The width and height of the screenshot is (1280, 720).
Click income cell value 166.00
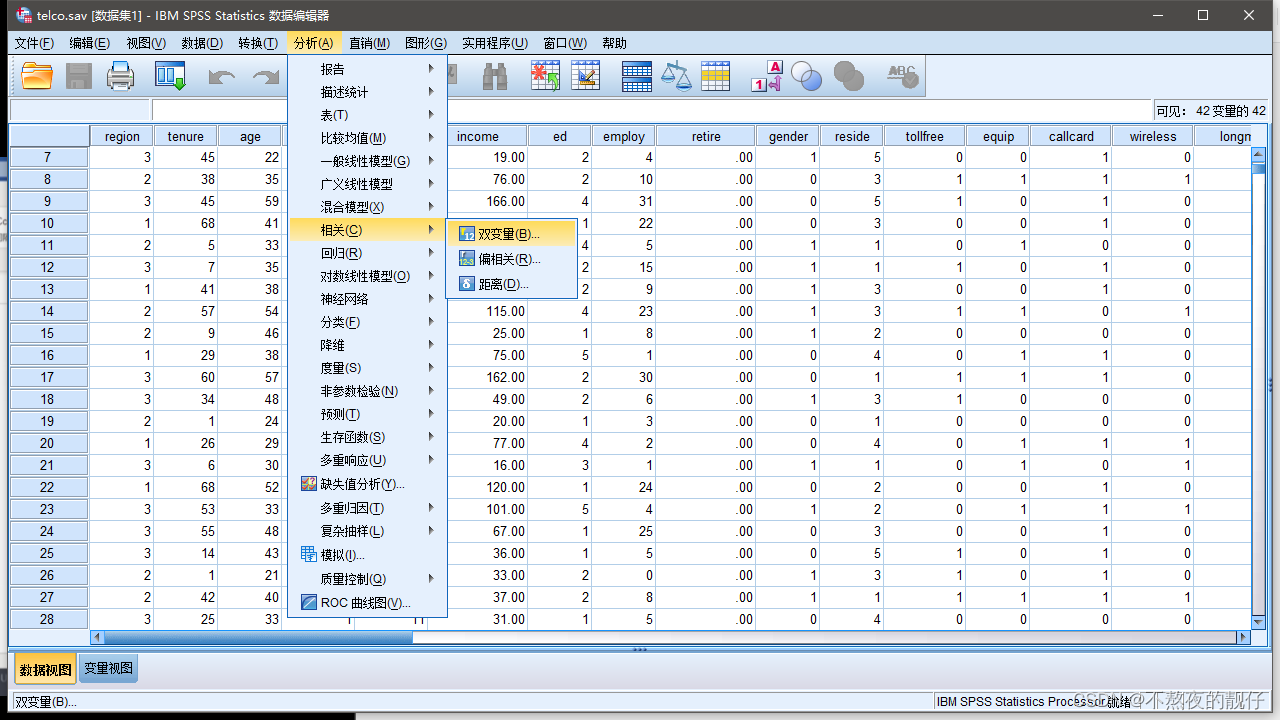[487, 201]
